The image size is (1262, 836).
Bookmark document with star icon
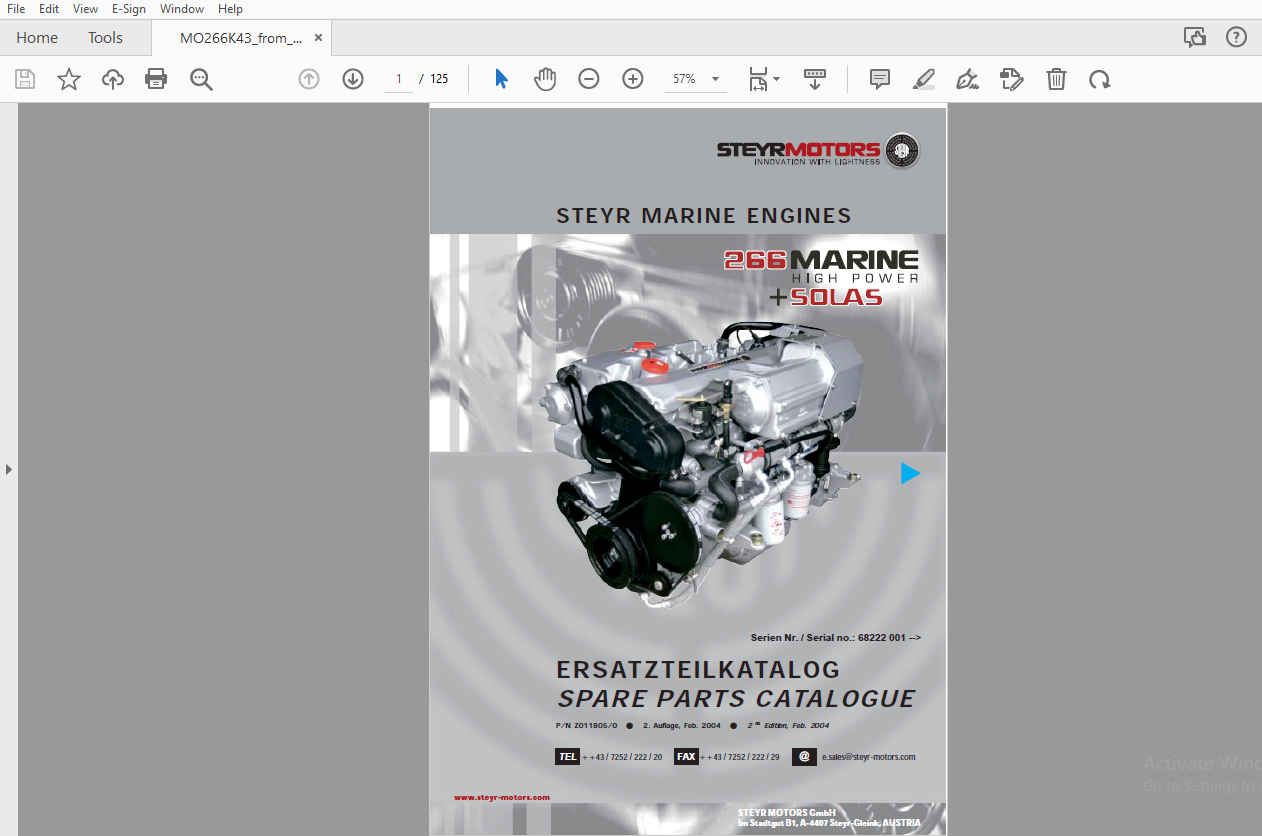[69, 79]
